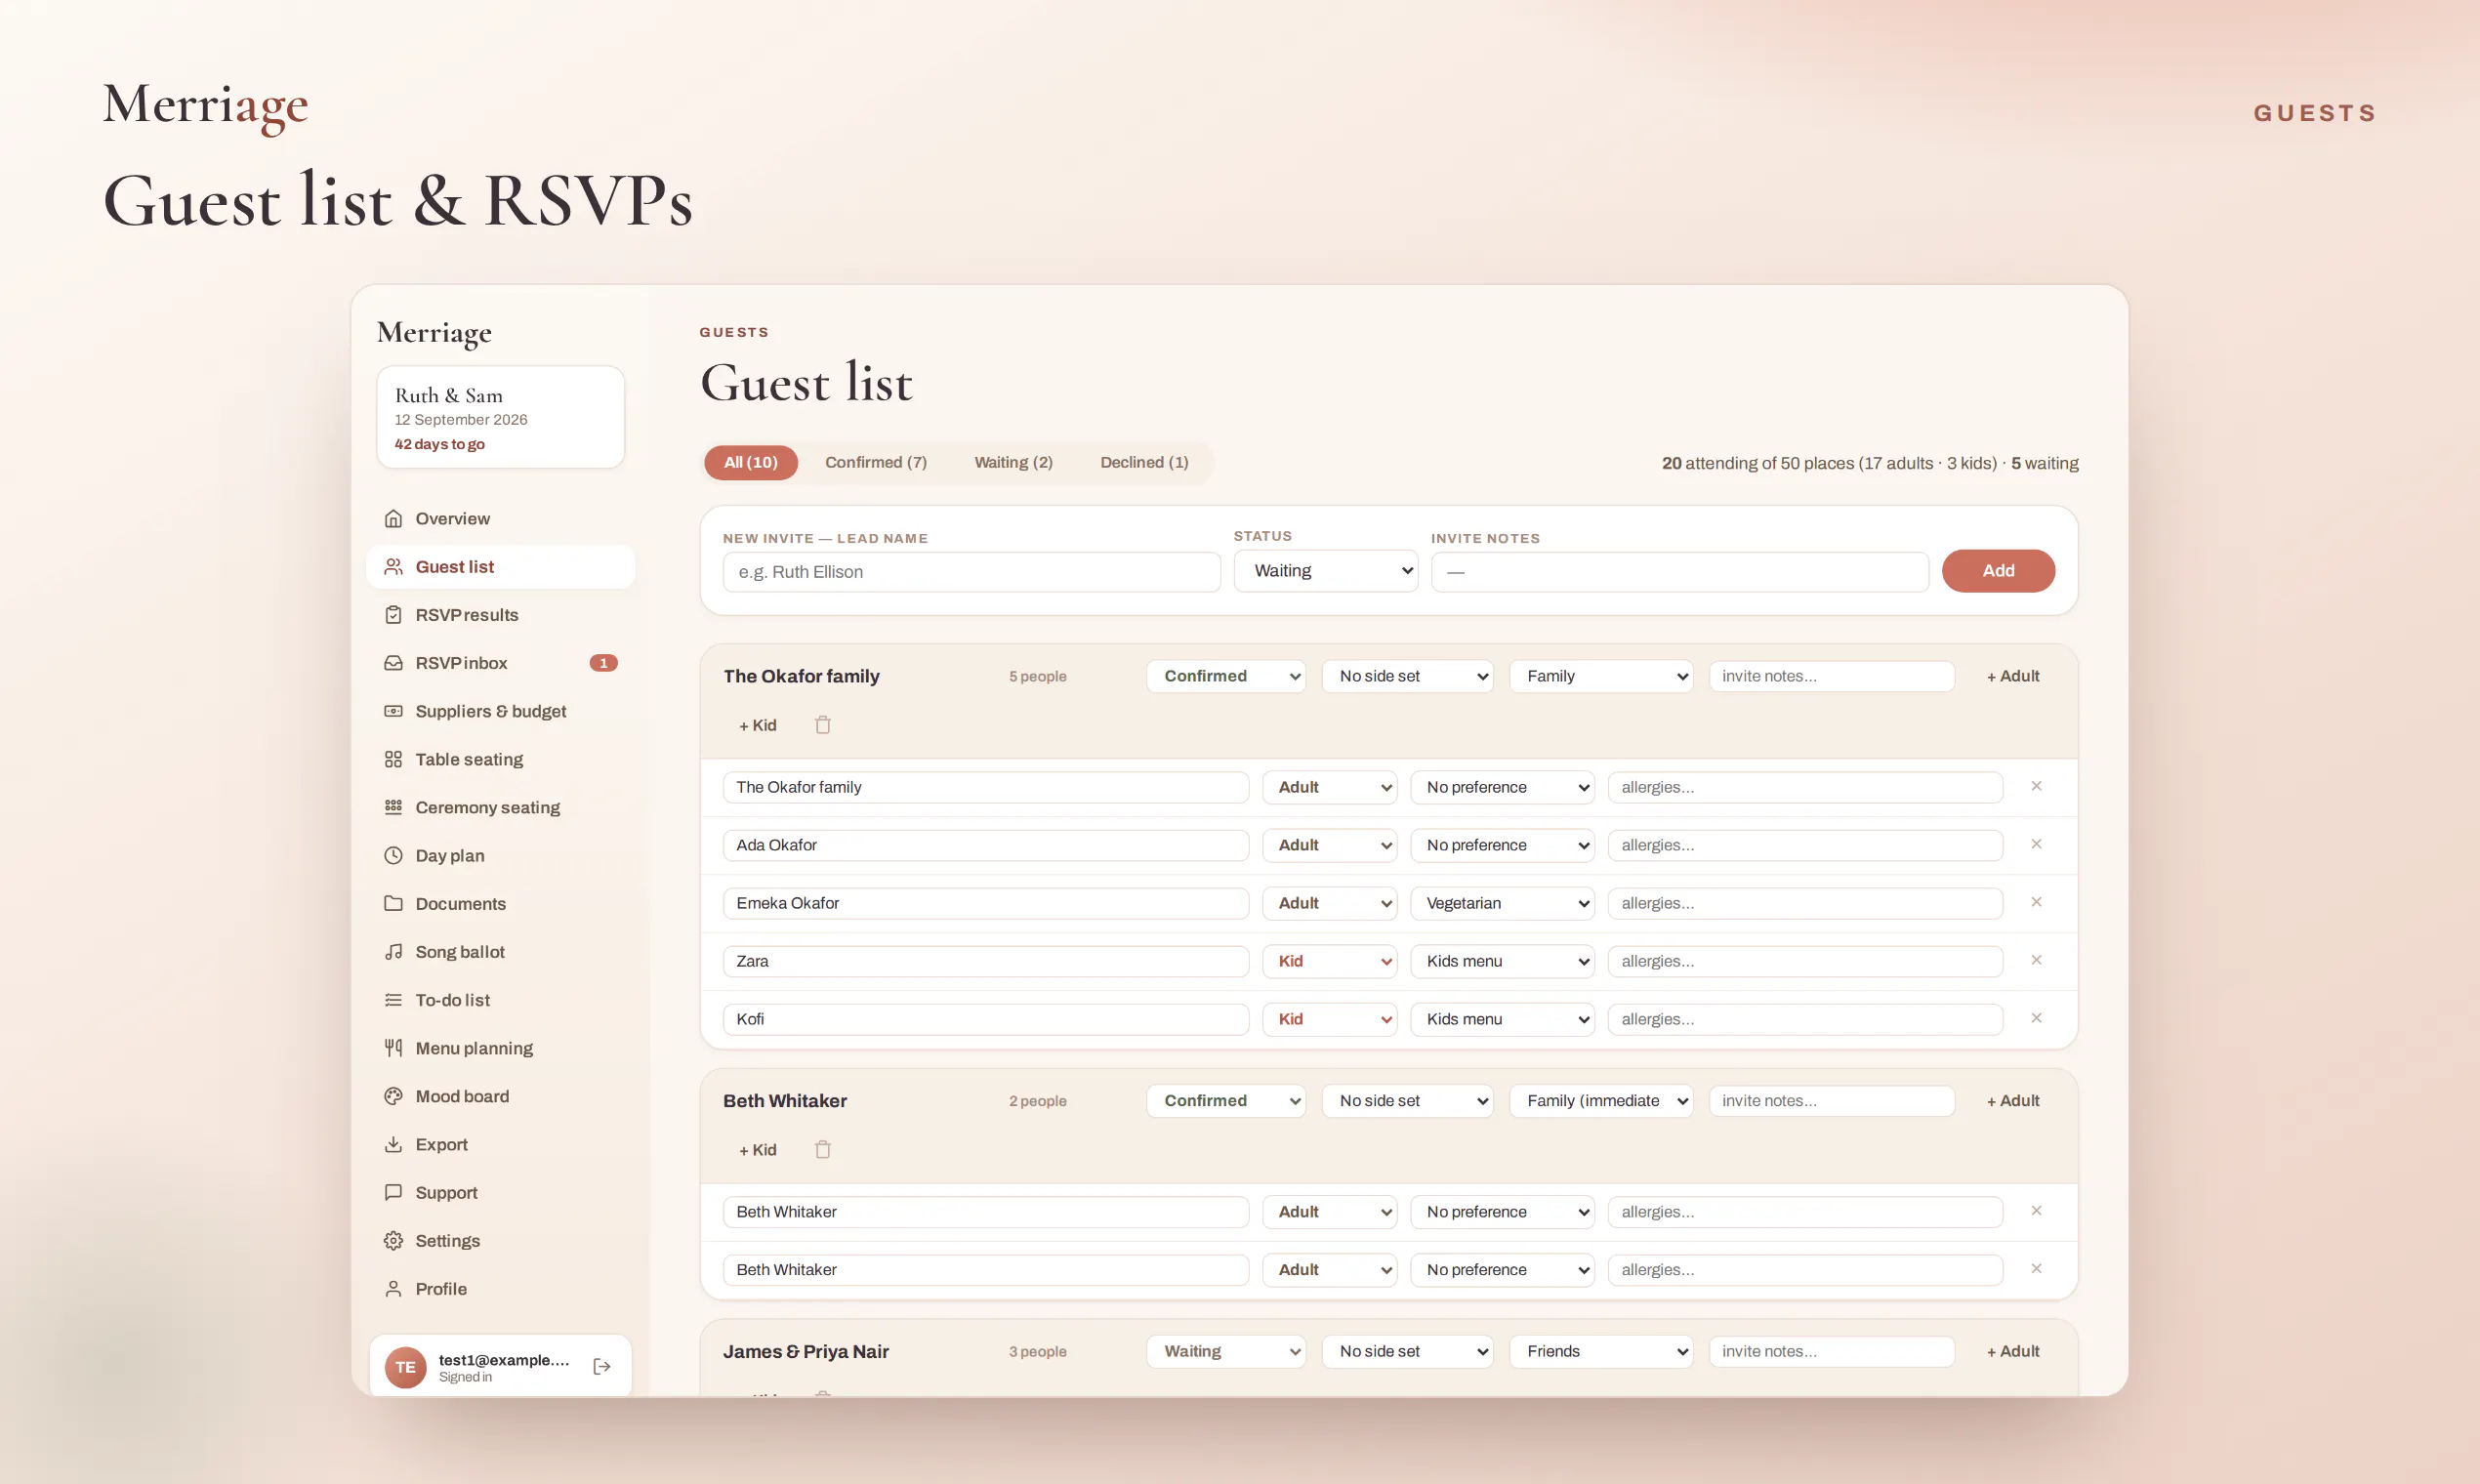Viewport: 2480px width, 1484px height.
Task: Open the new invite Status dropdown
Action: 1326,571
